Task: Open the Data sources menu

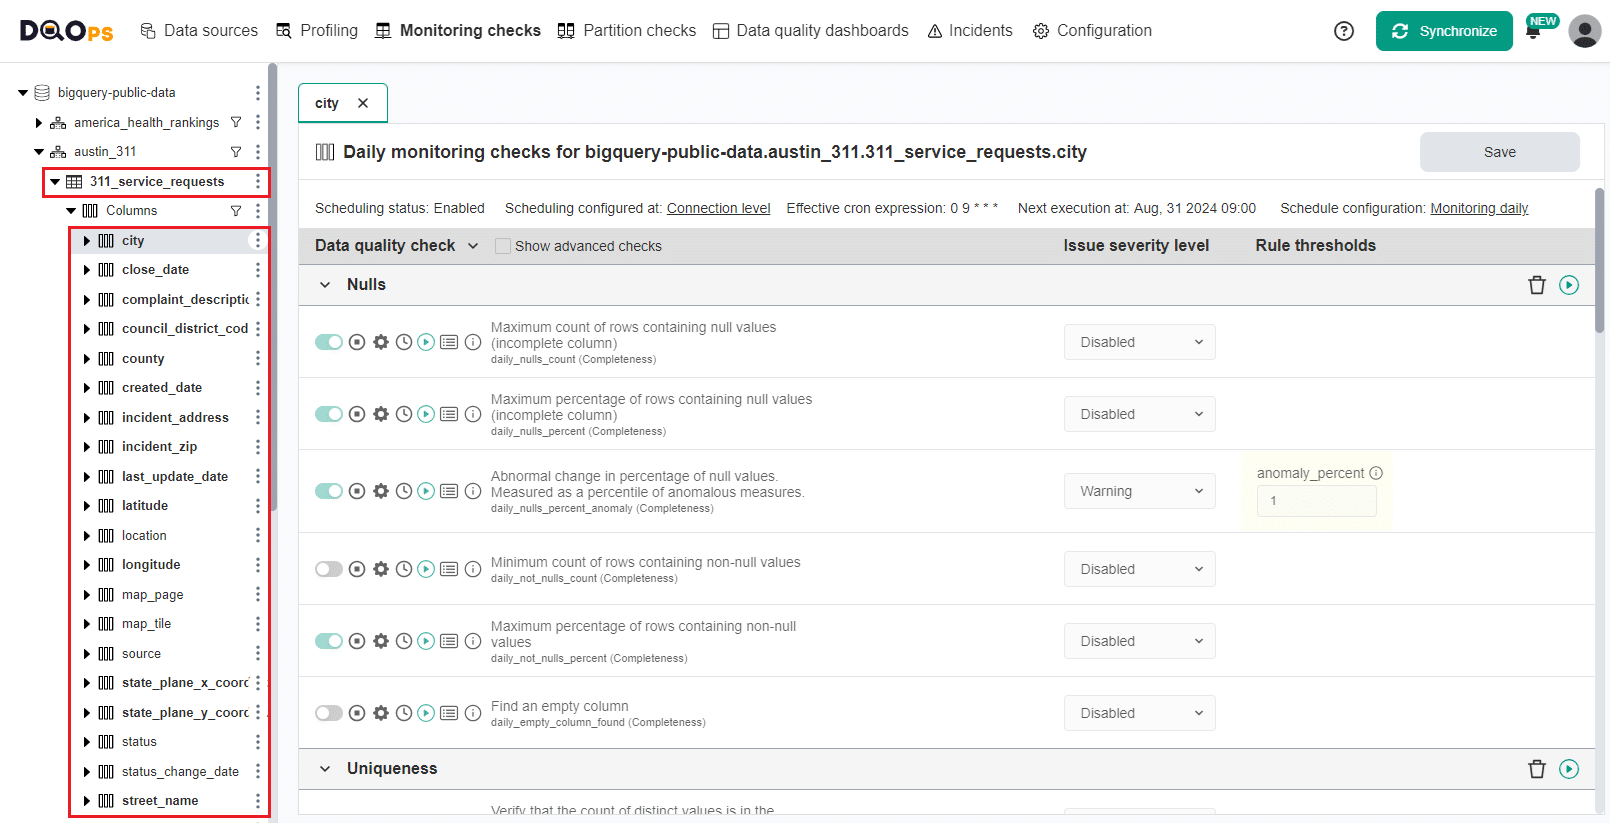Action: [199, 31]
